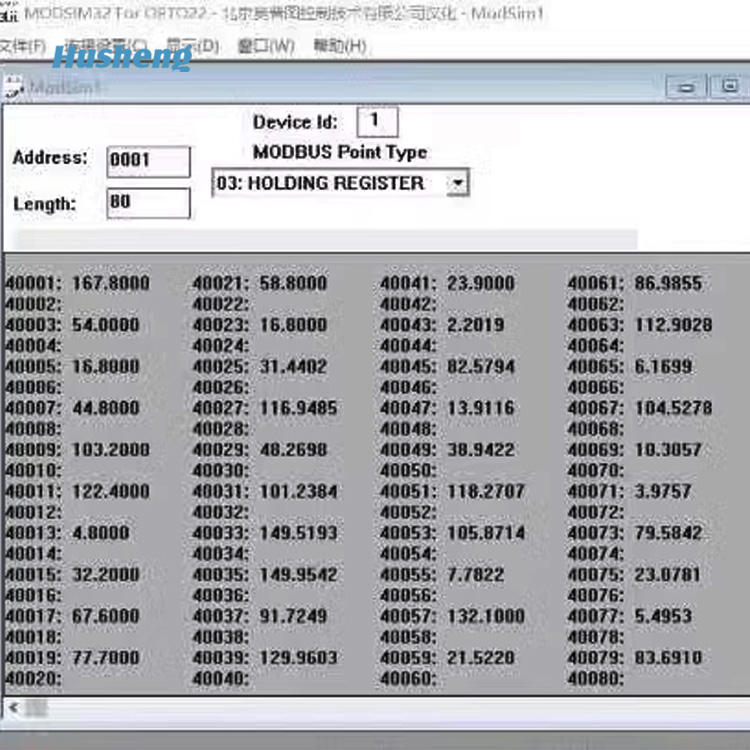Select register 40053 value 105.8714
Screen dimensions: 750x750
pyautogui.click(x=486, y=533)
